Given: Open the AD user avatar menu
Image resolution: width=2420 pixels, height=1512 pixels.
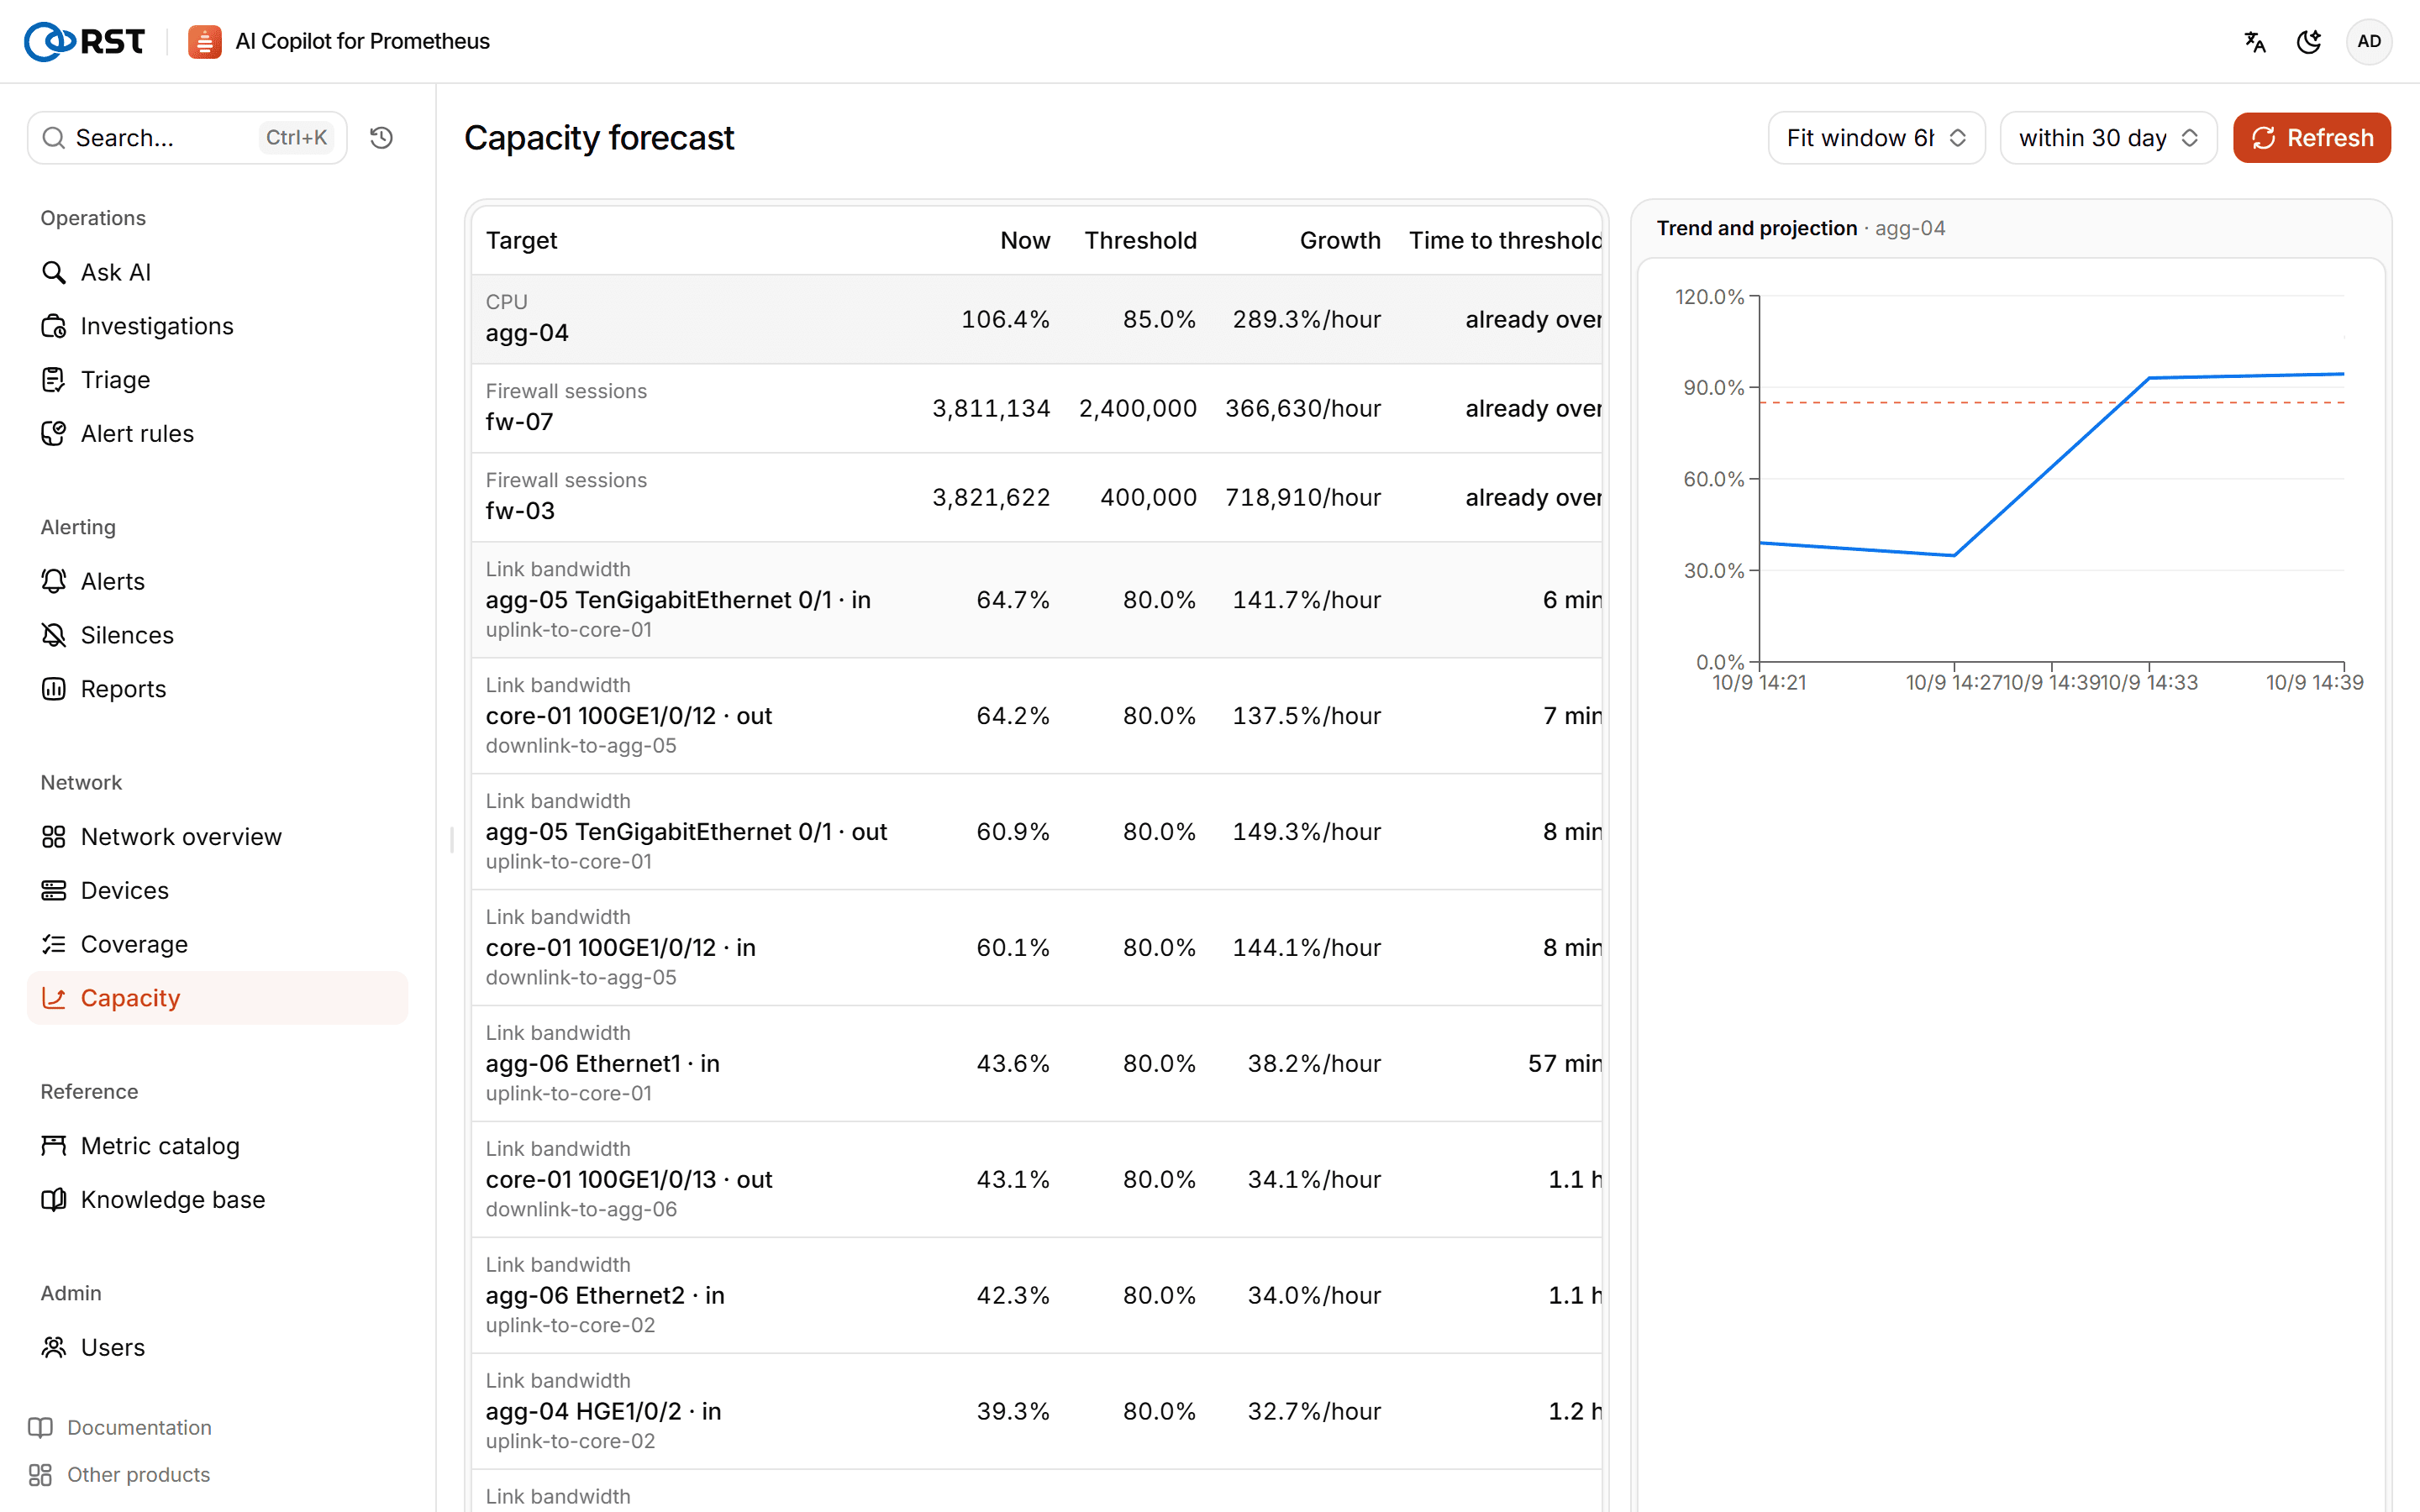Looking at the screenshot, I should pyautogui.click(x=2369, y=41).
